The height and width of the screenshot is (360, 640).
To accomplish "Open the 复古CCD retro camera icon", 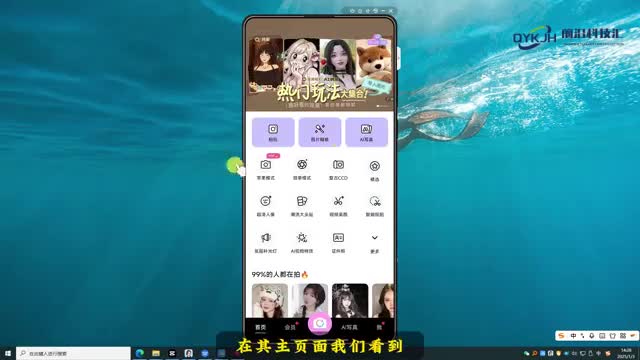I will [338, 164].
